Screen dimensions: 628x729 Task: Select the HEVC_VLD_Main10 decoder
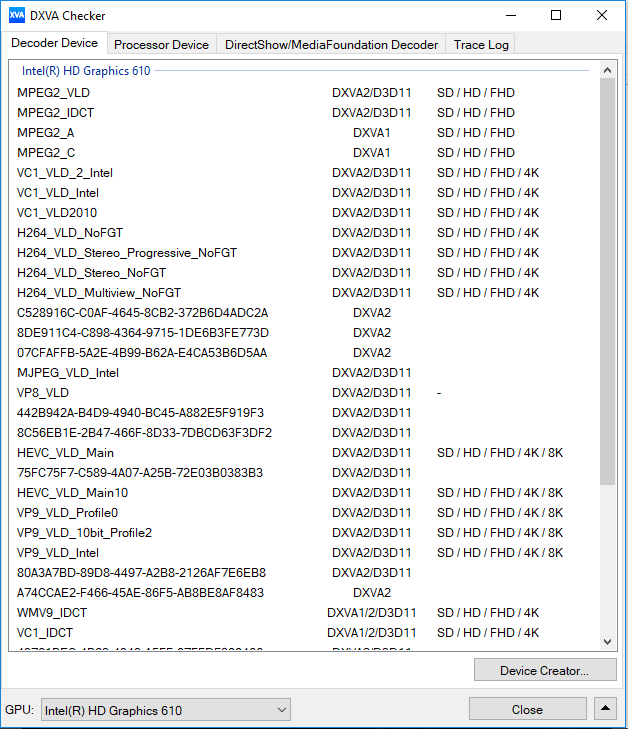303,493
